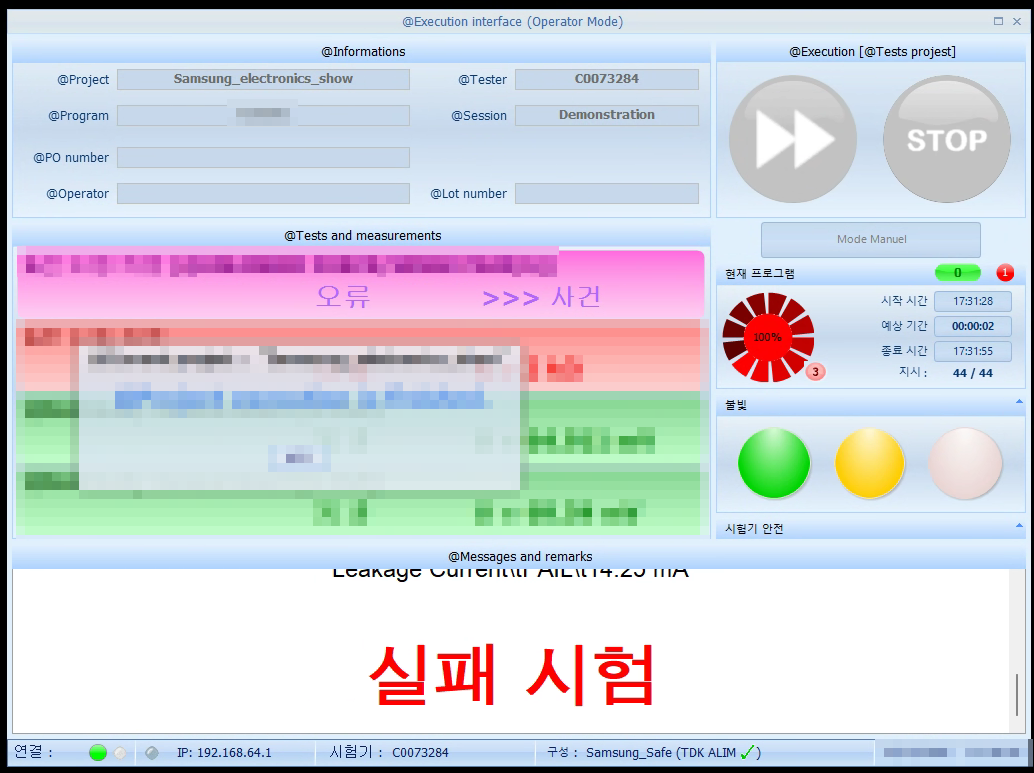Image resolution: width=1034 pixels, height=773 pixels.
Task: Click the green checkmark beside TDK ALIM
Action: pyautogui.click(x=746, y=752)
